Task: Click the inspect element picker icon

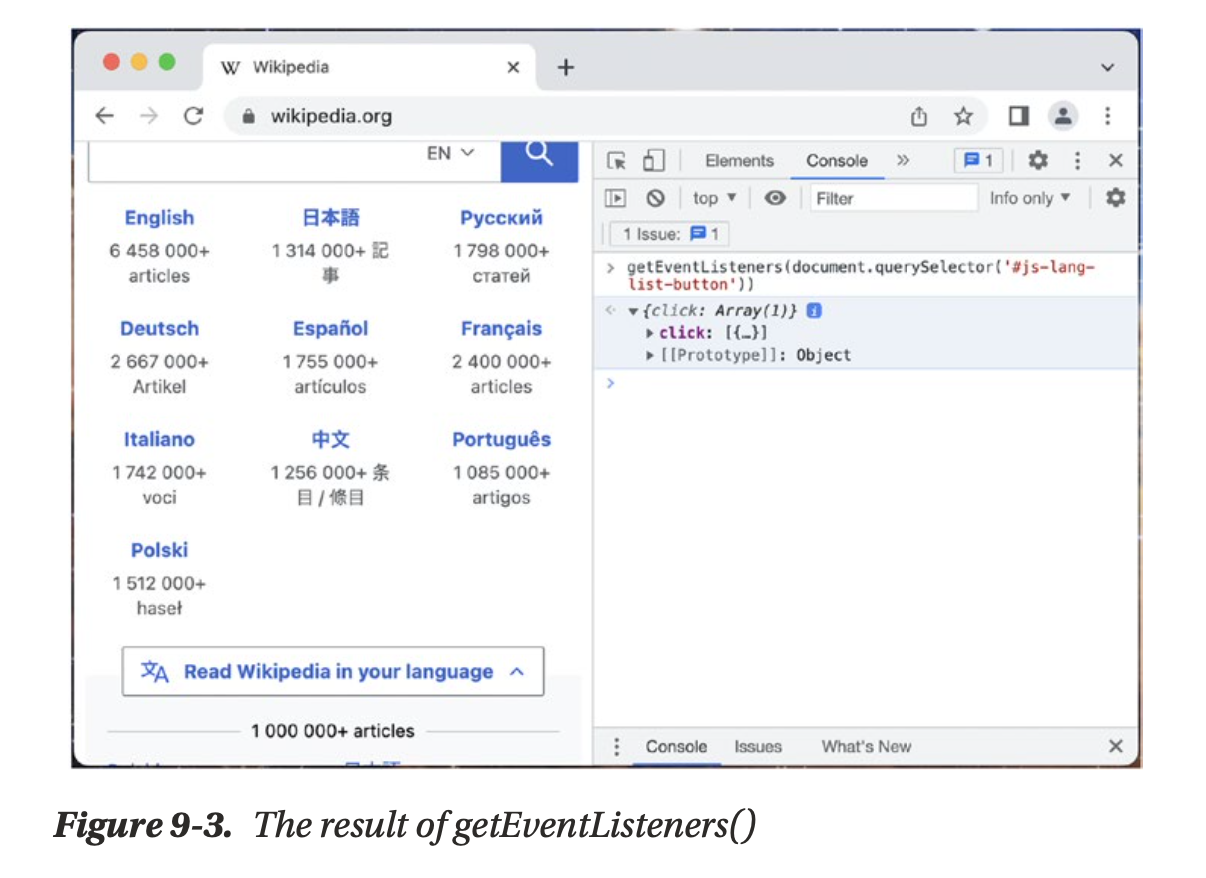Action: (616, 161)
